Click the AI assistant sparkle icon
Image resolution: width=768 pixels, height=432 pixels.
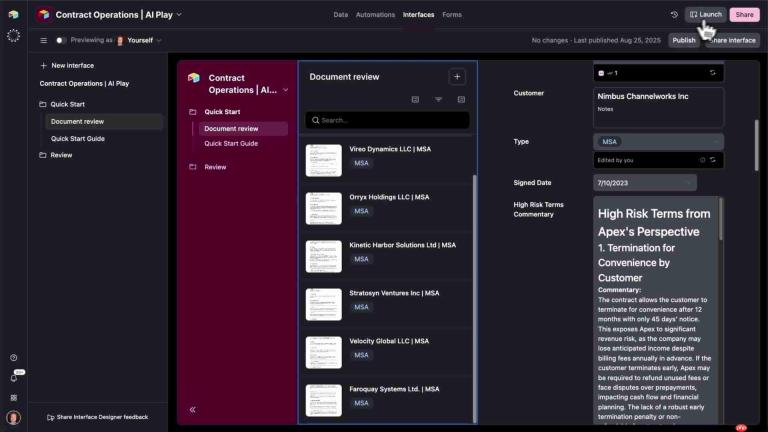coord(14,36)
